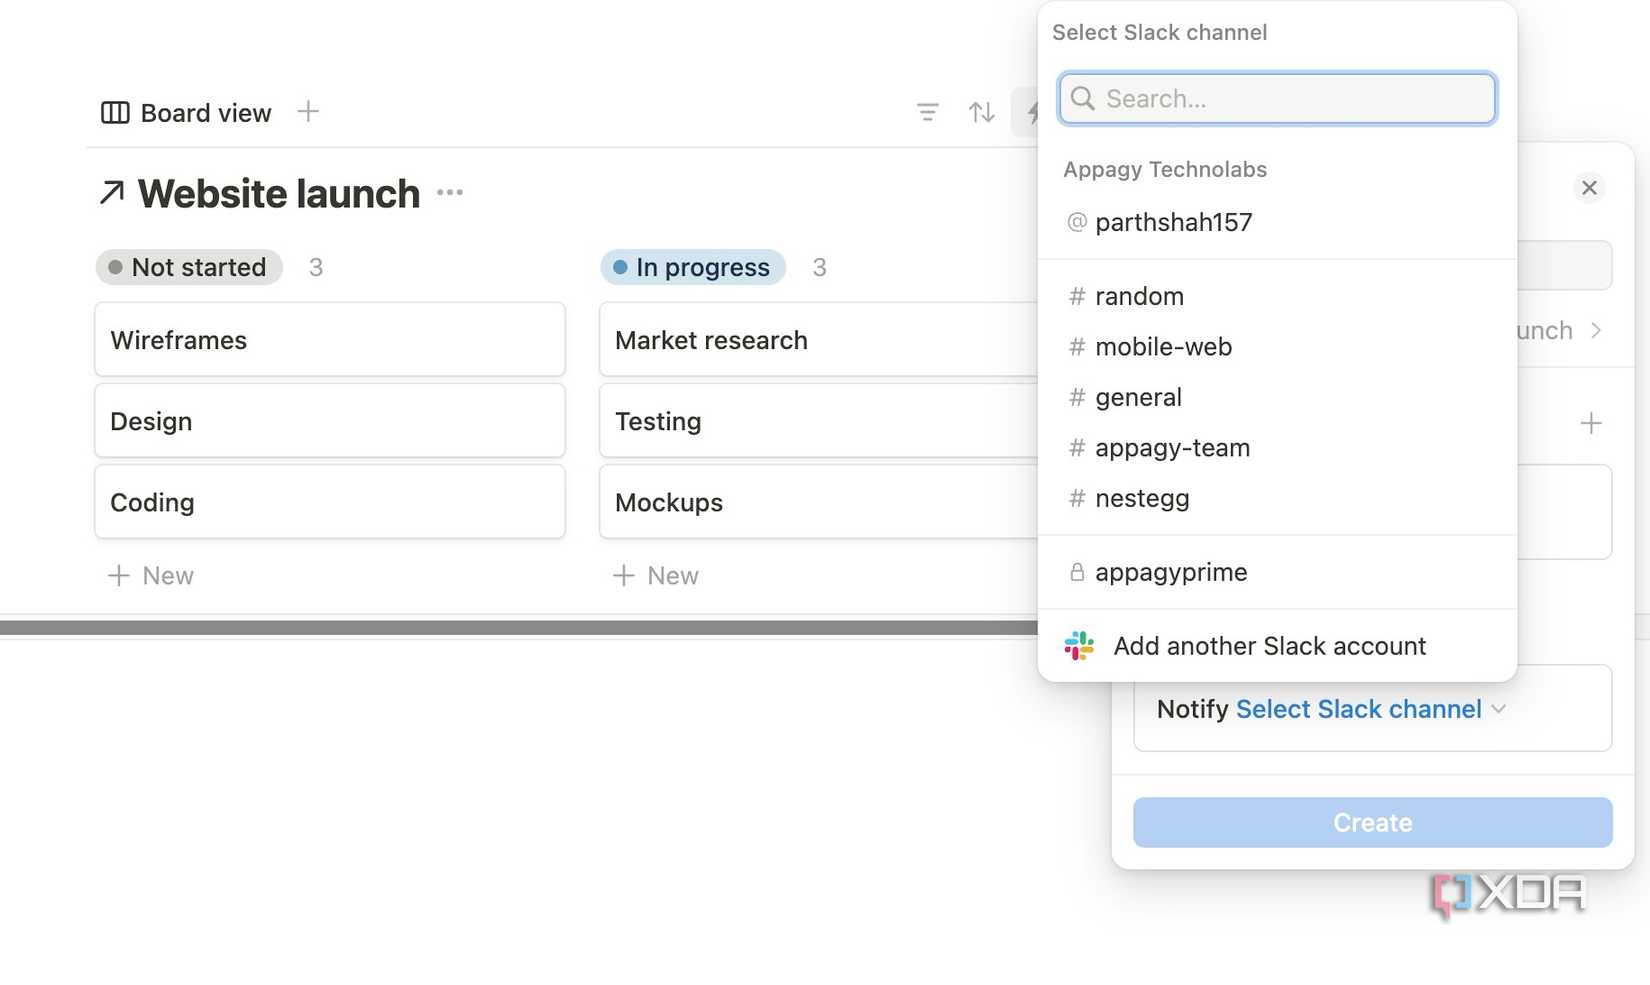Expand the chevron next to launch
Viewport: 1650px width, 985px height.
1596,330
